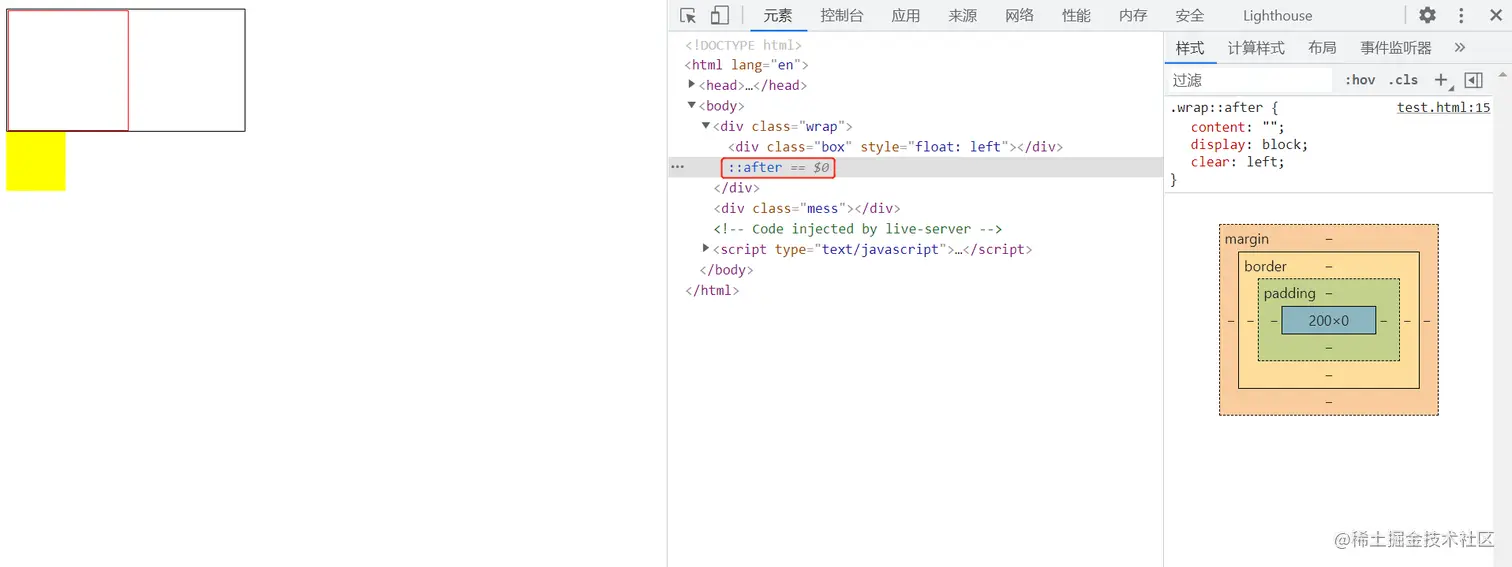Open DevTools settings gear
This screenshot has height=567, width=1512.
click(1427, 15)
